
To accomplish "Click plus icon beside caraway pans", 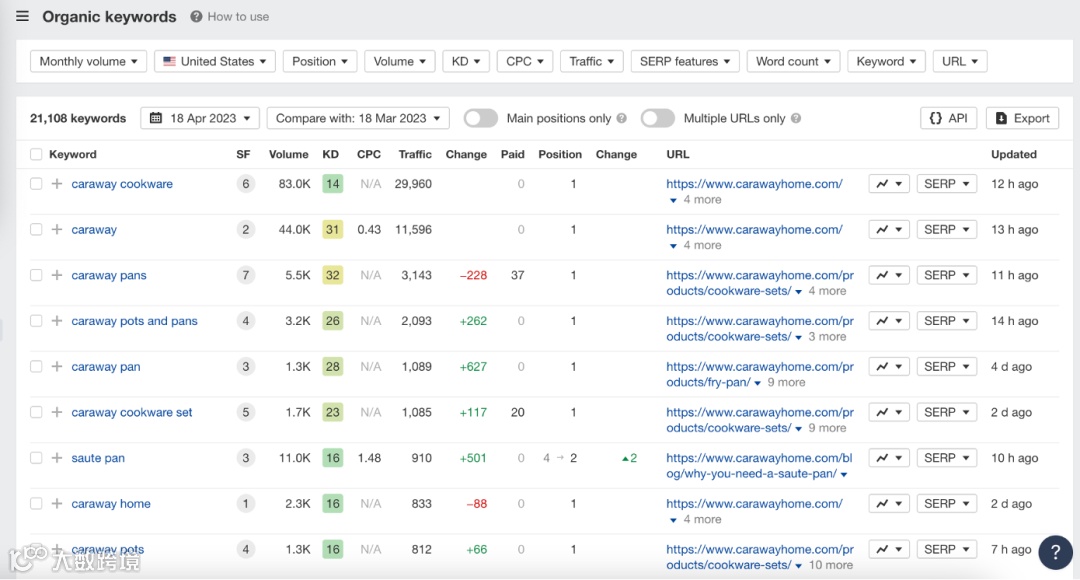I will click(56, 275).
